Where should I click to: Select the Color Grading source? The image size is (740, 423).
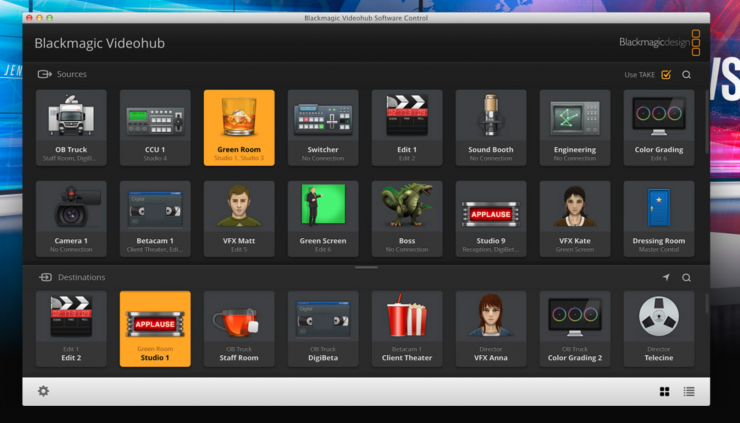(x=659, y=127)
